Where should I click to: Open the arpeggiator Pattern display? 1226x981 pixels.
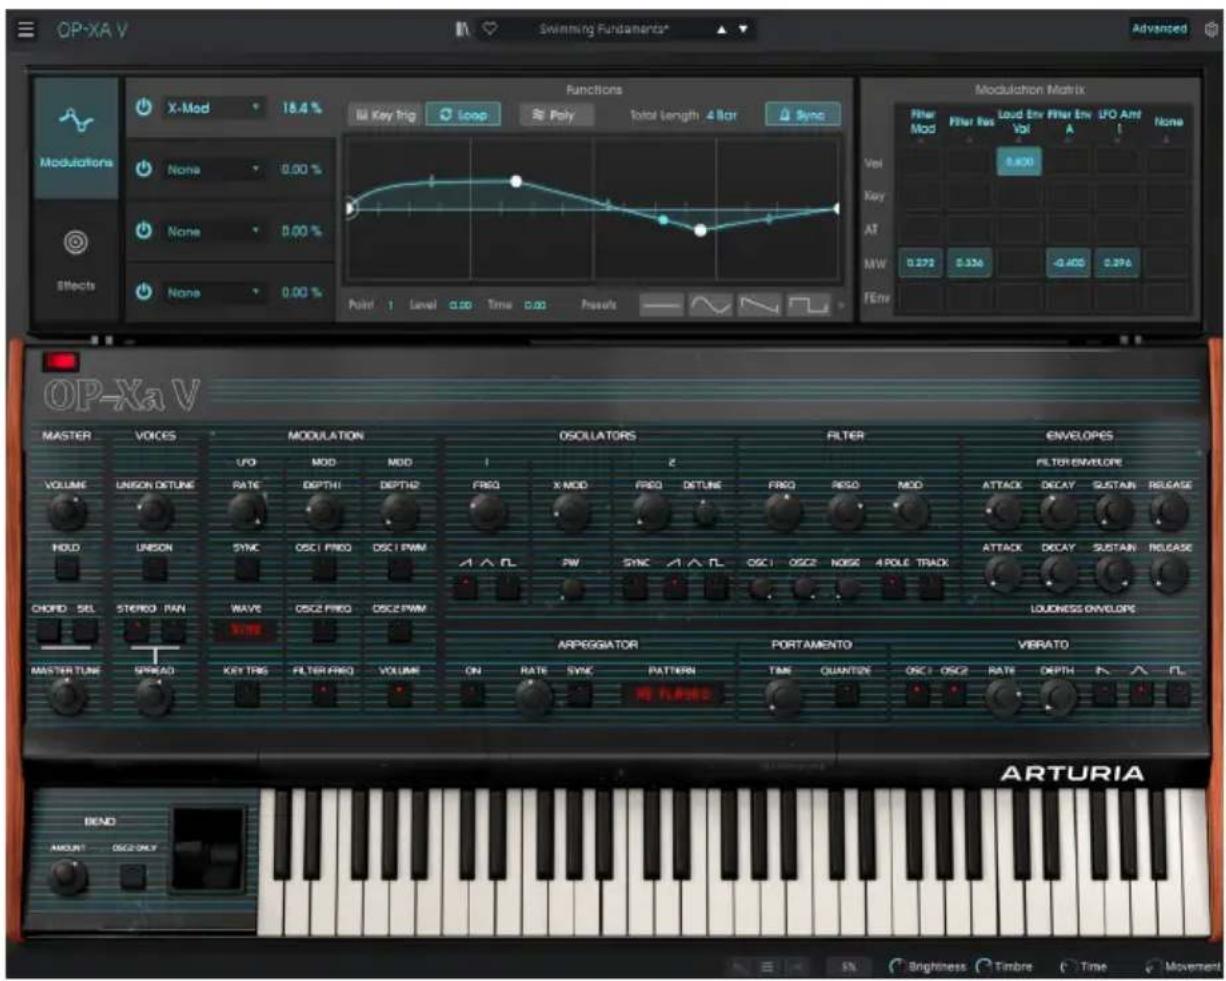[x=671, y=693]
